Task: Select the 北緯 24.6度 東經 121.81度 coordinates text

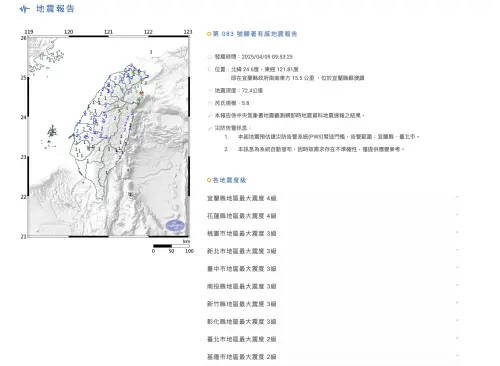Action: point(265,69)
